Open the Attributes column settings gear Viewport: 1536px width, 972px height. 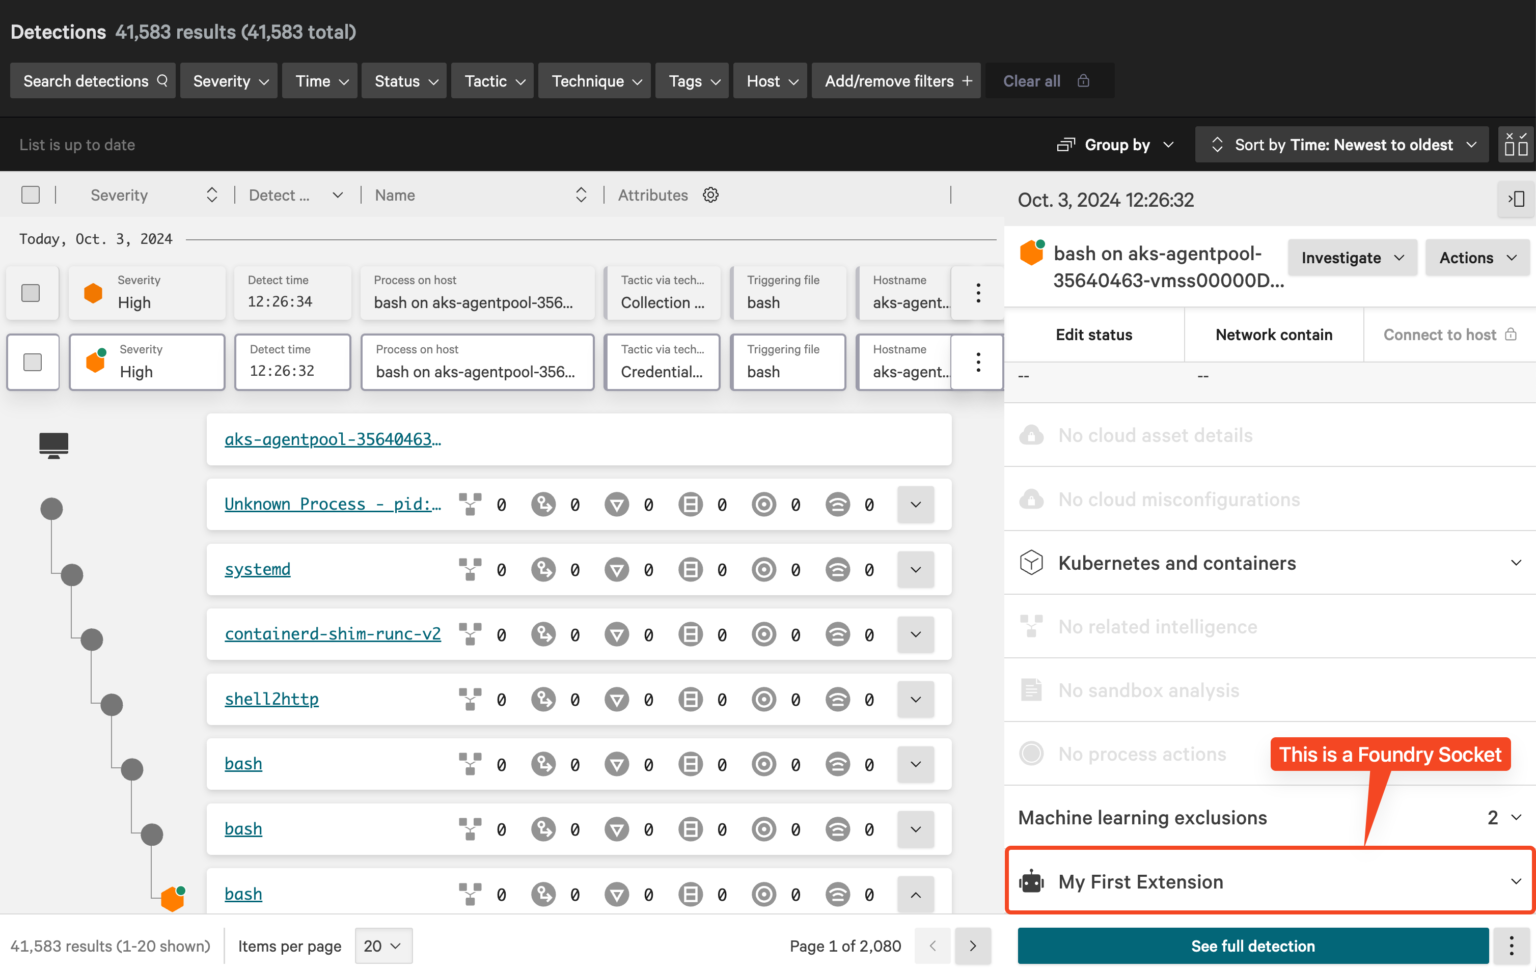click(x=710, y=195)
